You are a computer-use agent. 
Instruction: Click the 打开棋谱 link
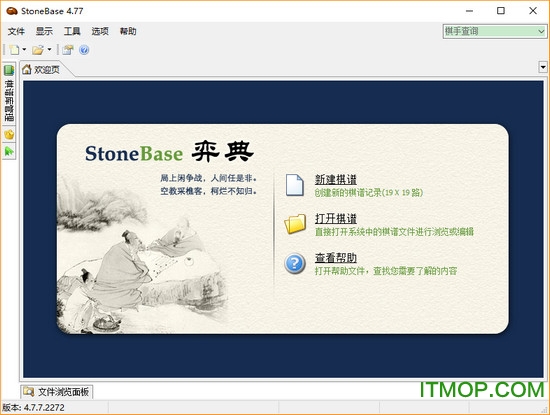point(336,219)
